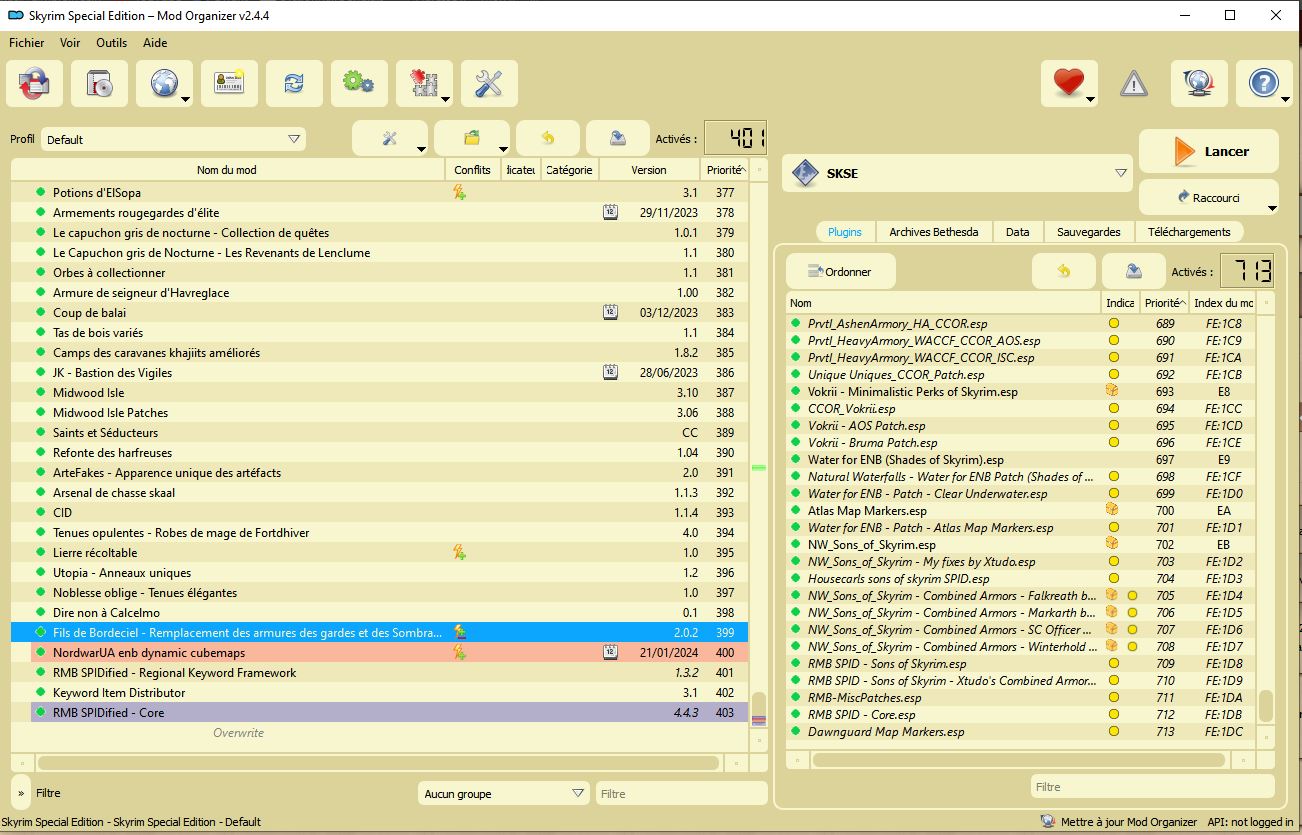Expand the heart endorse dropdown arrow

(x=1091, y=99)
